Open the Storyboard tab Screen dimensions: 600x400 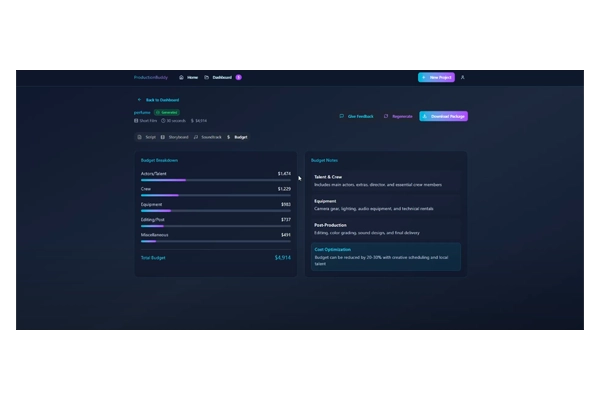[174, 136]
